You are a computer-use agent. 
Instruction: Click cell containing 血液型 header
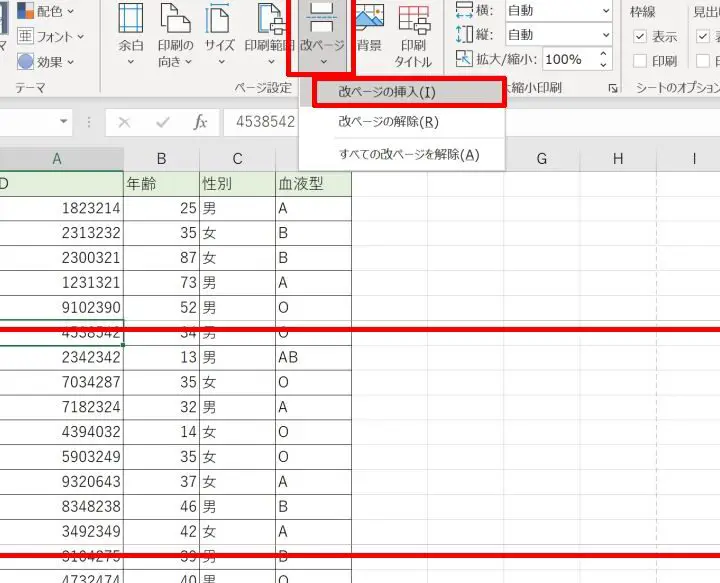(313, 184)
